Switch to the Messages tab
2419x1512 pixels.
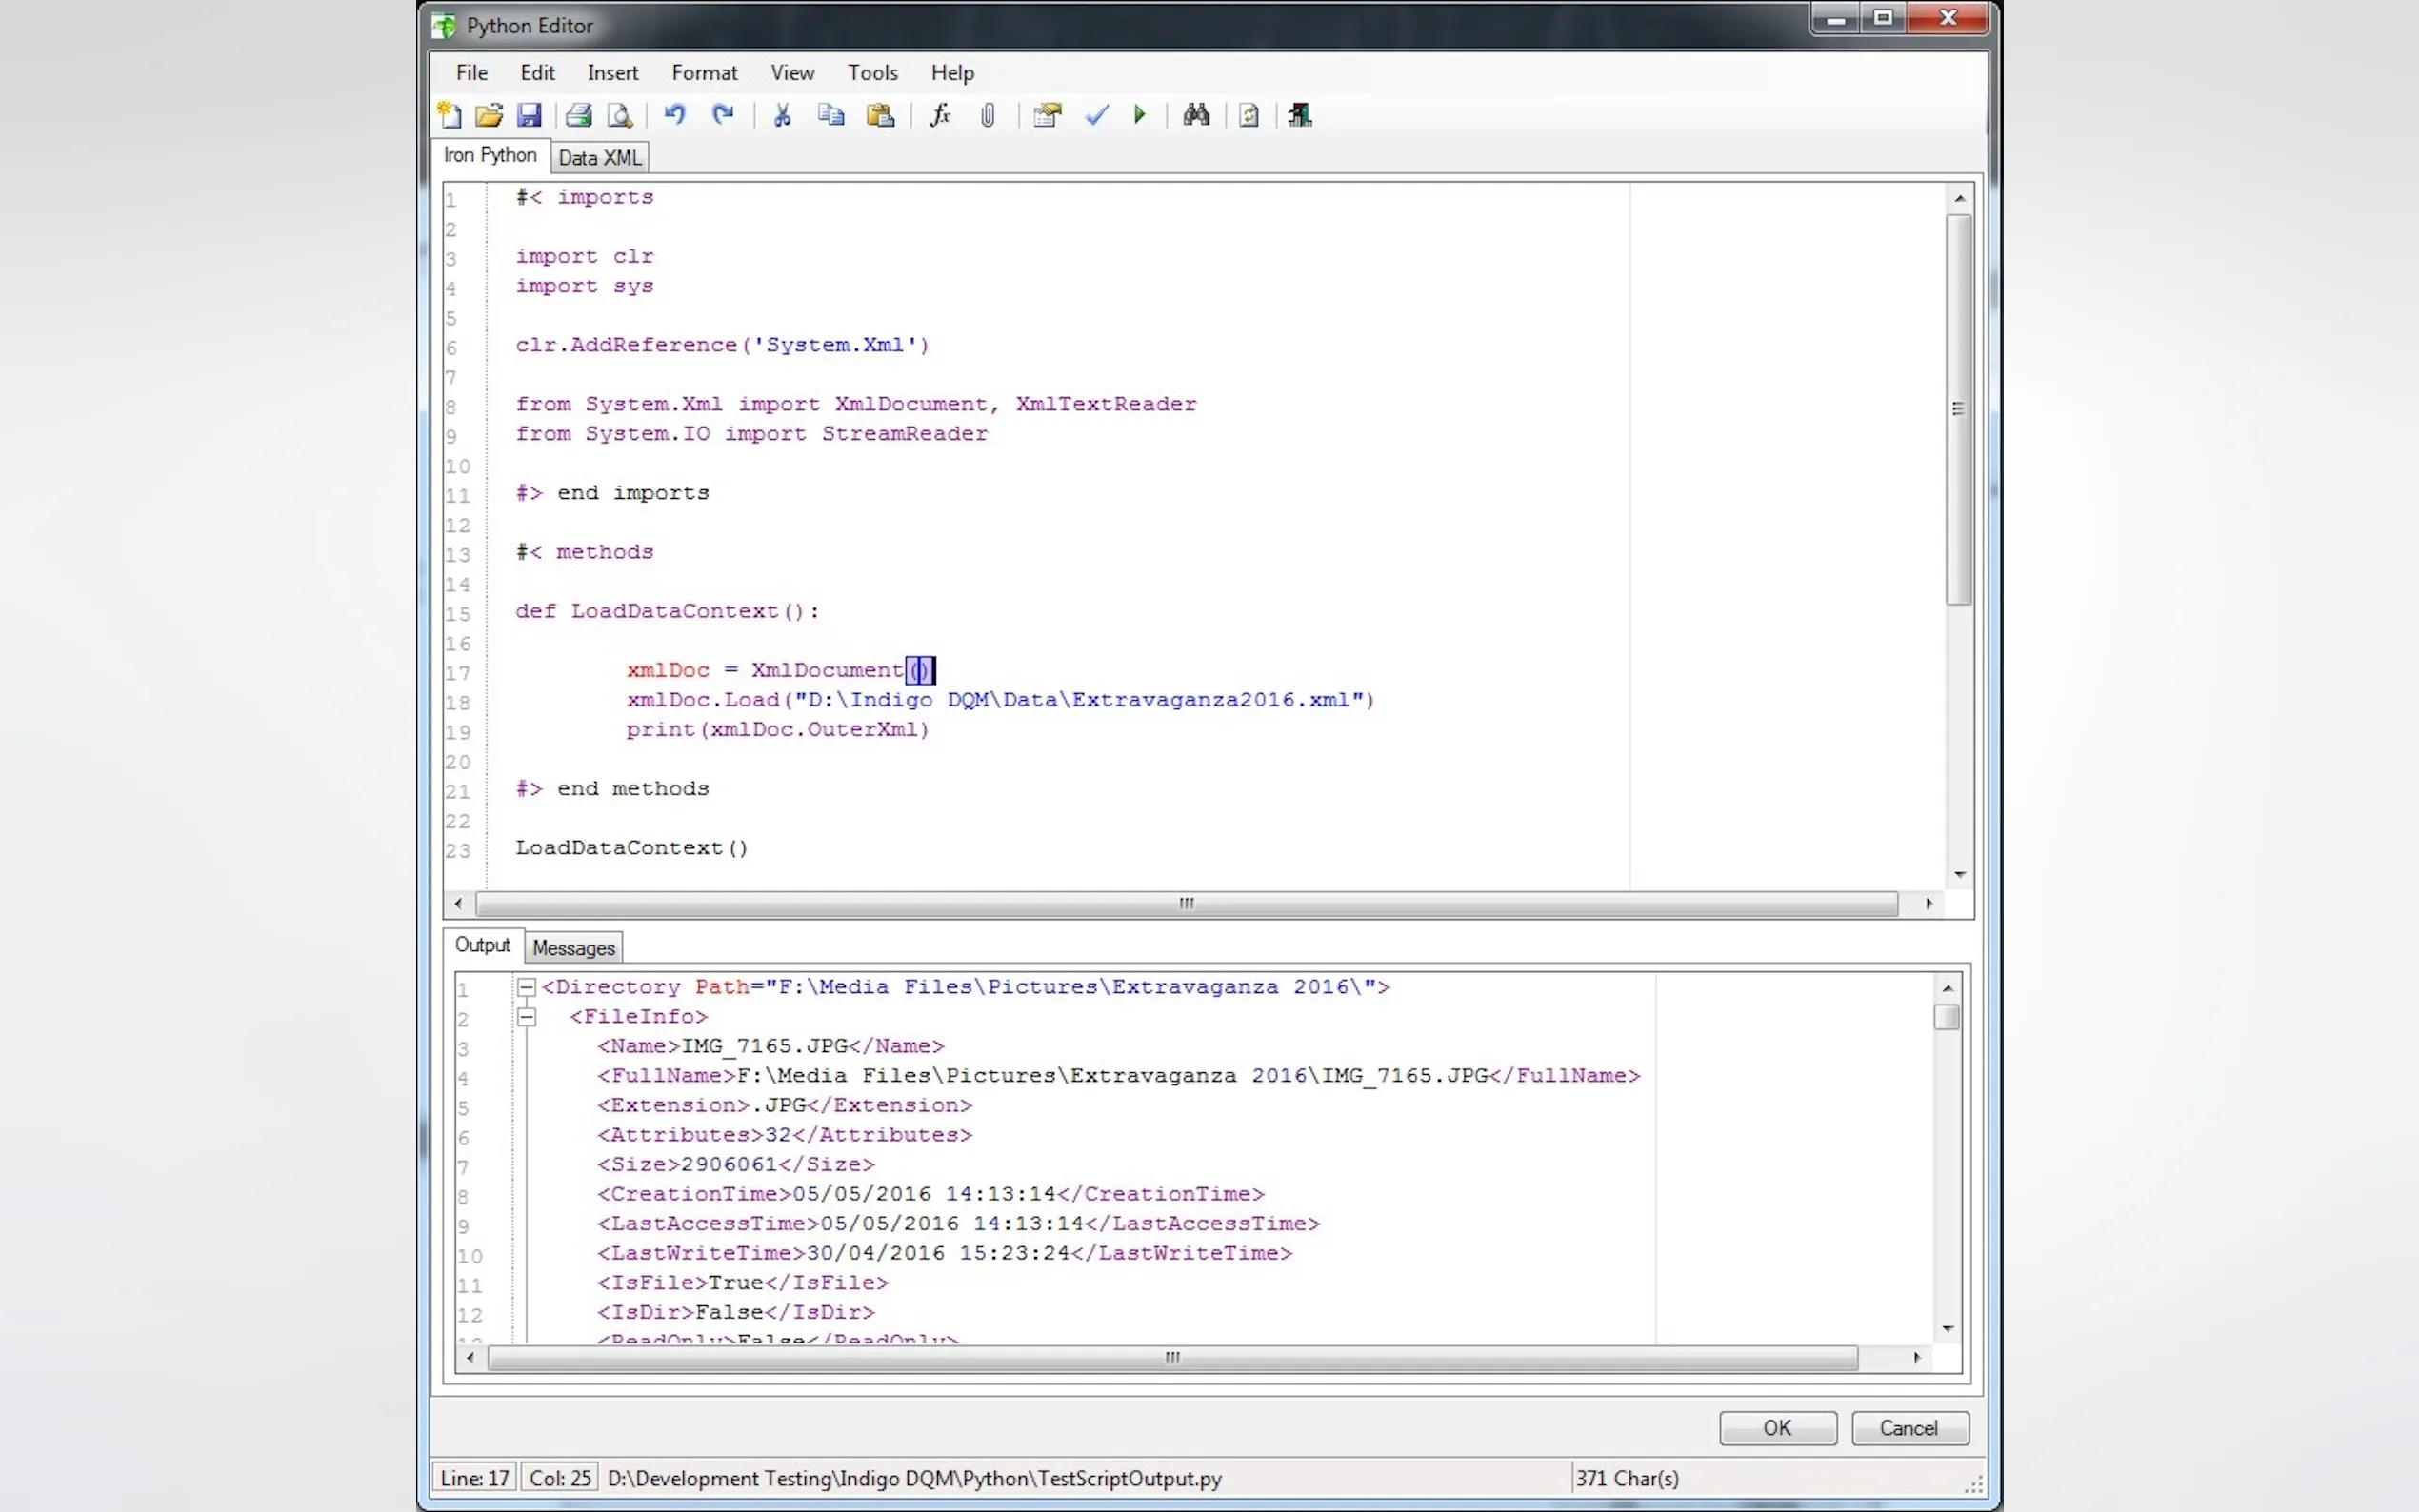[x=573, y=947]
